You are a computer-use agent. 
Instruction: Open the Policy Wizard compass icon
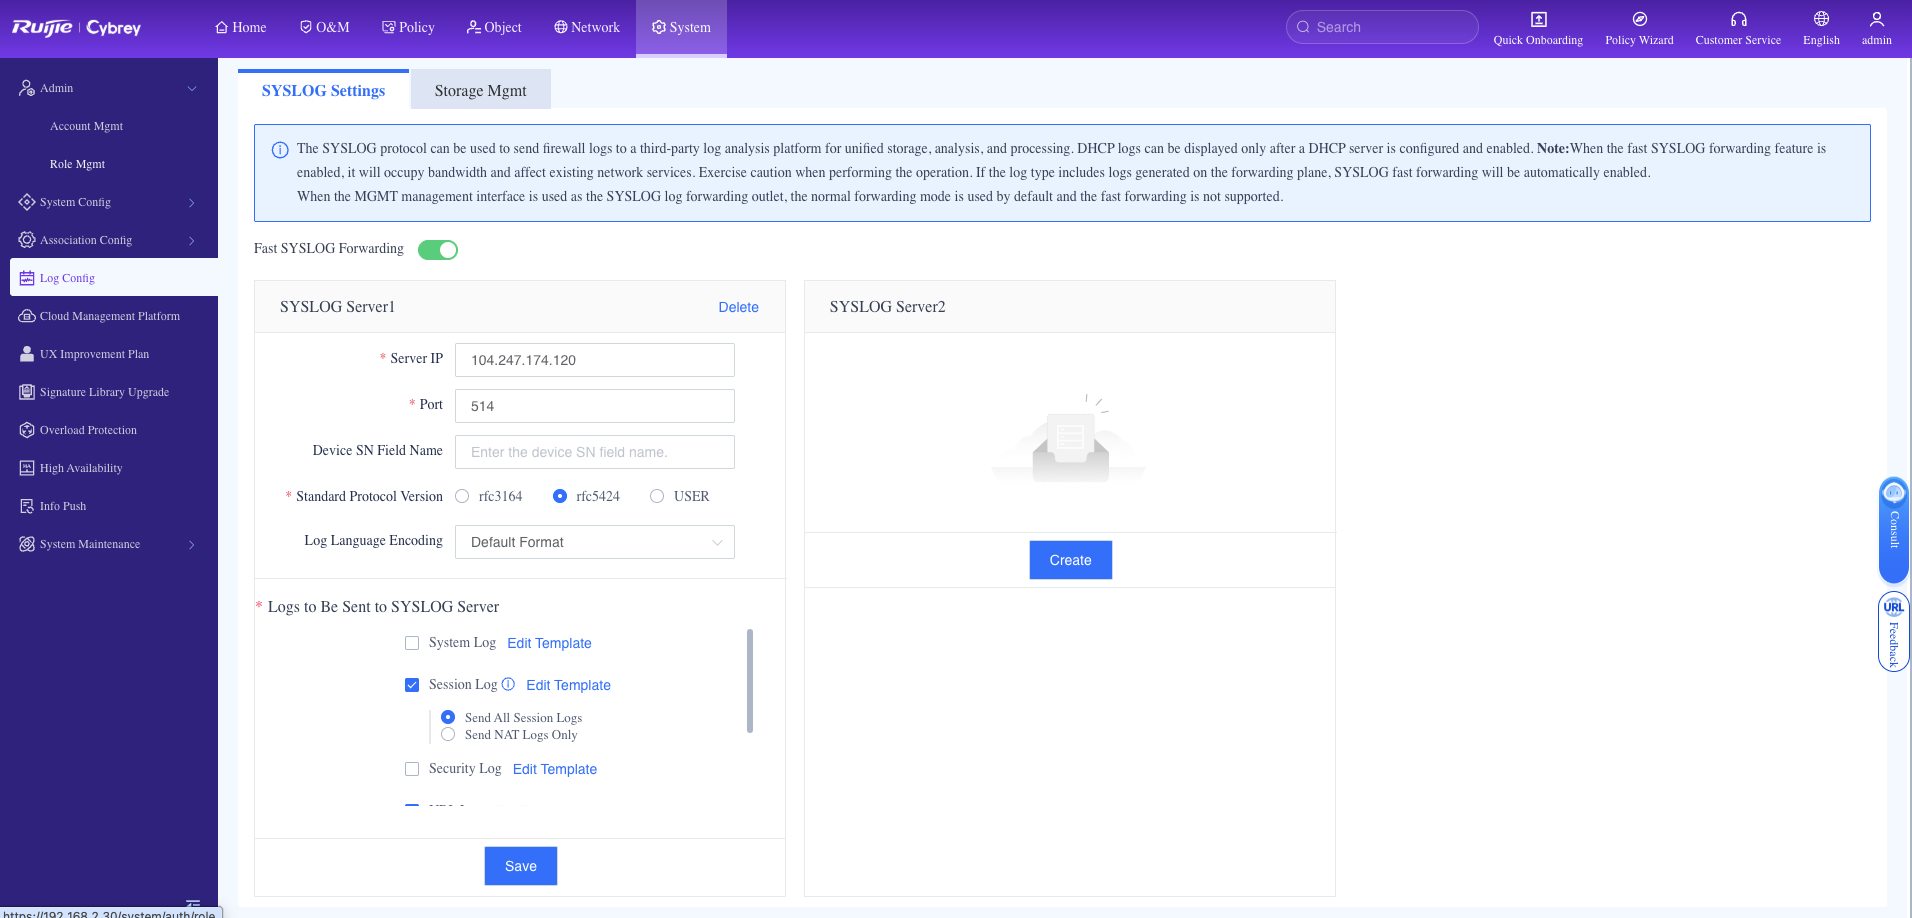1639,19
